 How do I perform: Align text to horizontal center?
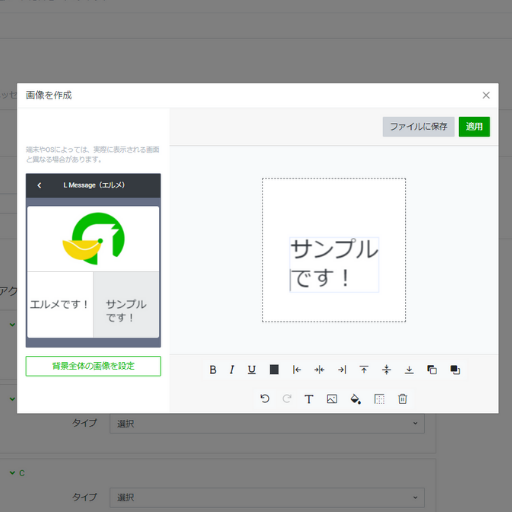[x=319, y=370]
